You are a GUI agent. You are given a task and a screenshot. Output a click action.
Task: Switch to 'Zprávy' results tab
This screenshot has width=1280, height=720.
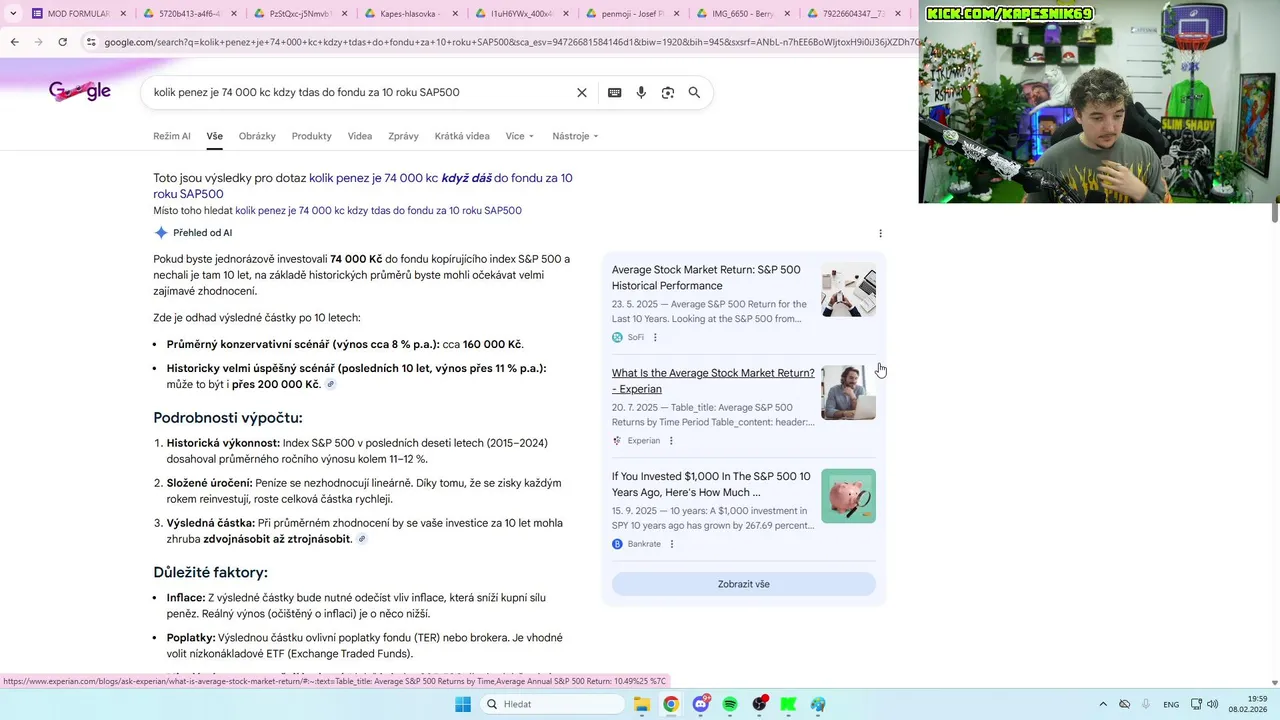click(403, 136)
